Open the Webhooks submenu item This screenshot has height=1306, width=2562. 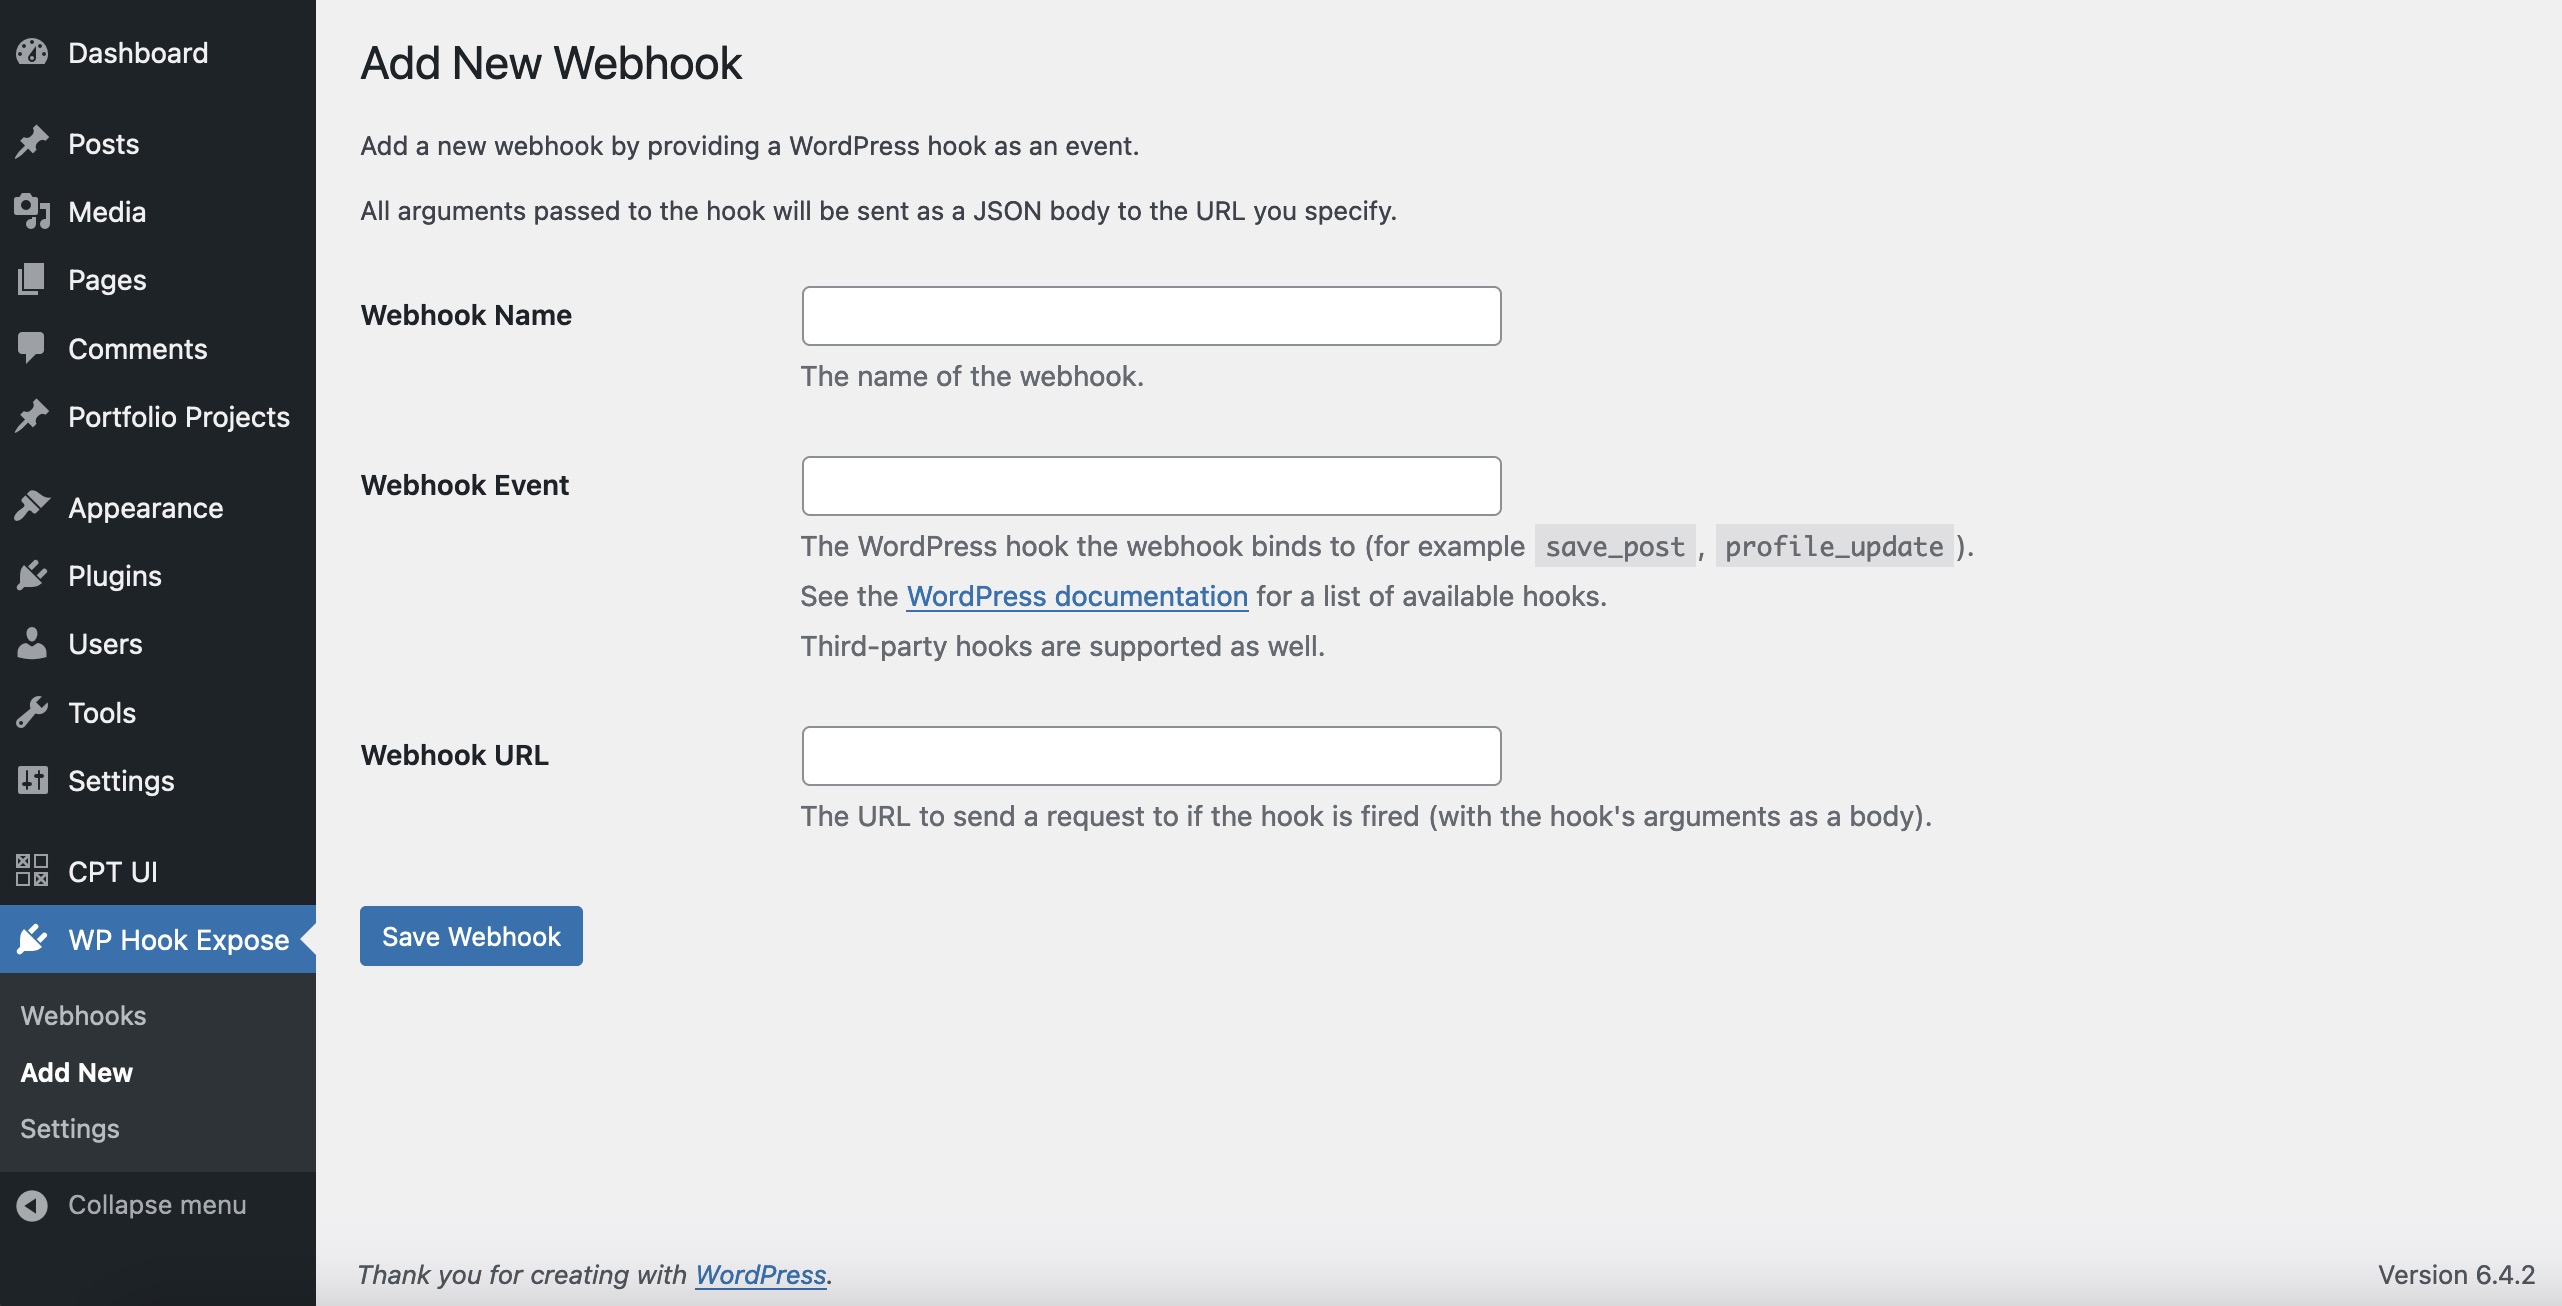(83, 1015)
